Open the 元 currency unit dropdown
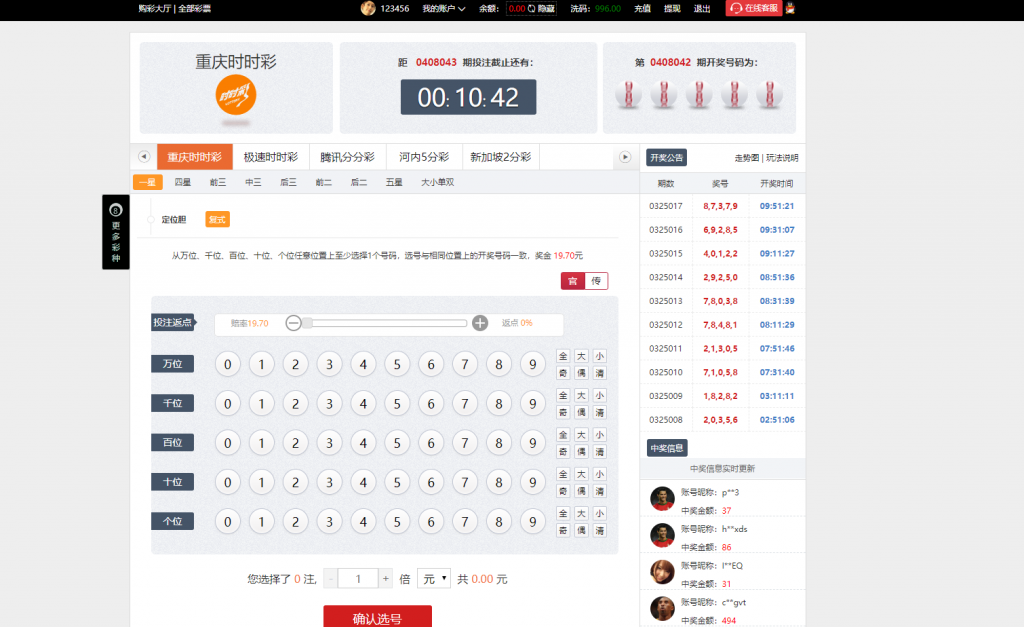Viewport: 1024px width, 627px height. tap(434, 579)
